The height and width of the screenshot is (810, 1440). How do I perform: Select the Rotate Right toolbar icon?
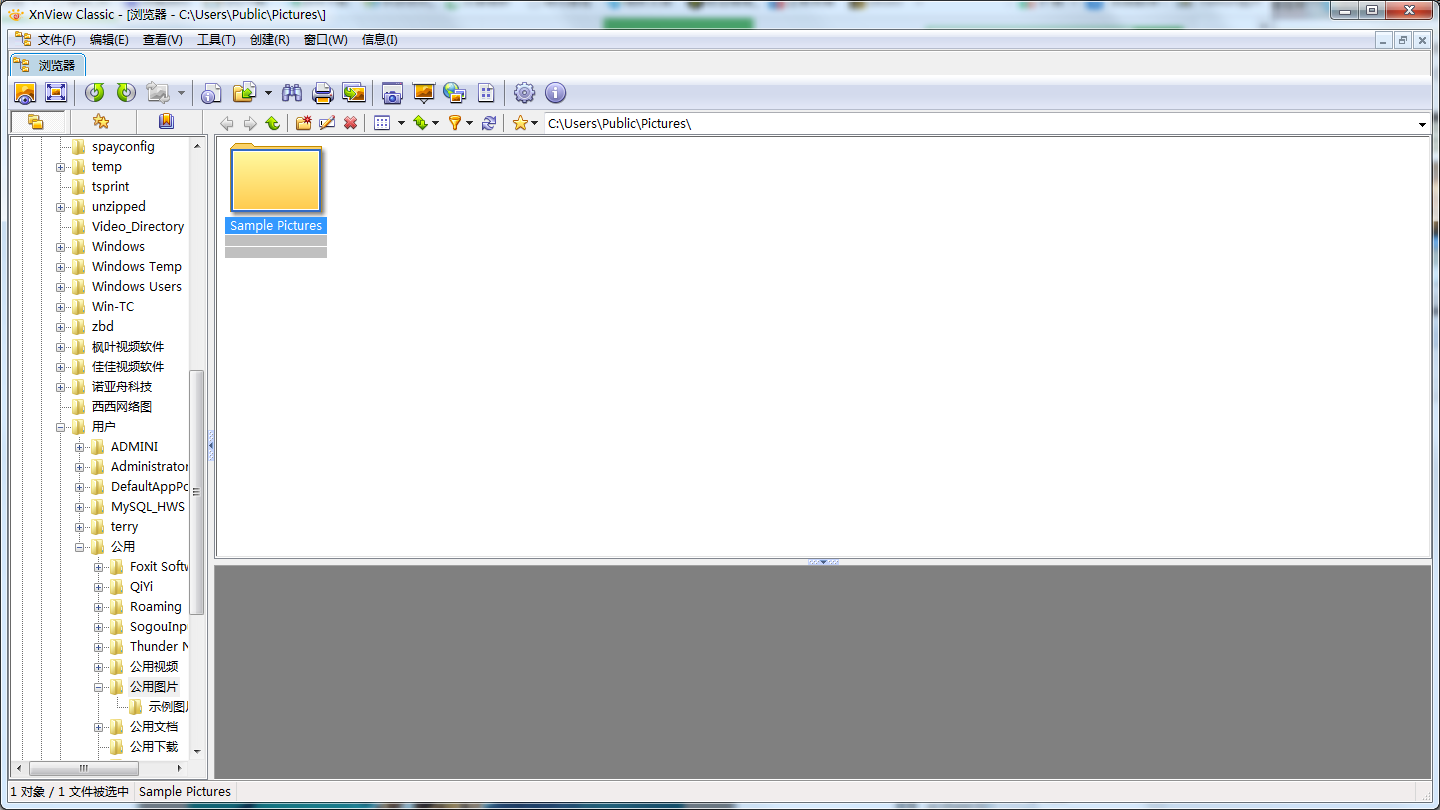(123, 92)
